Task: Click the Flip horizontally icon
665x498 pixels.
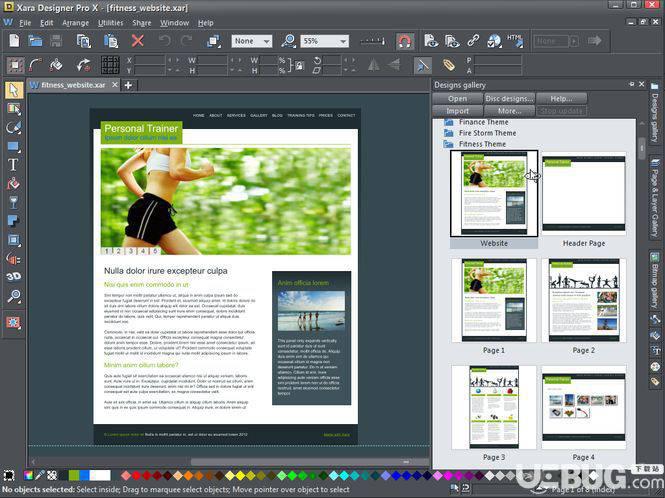Action: (x=373, y=65)
